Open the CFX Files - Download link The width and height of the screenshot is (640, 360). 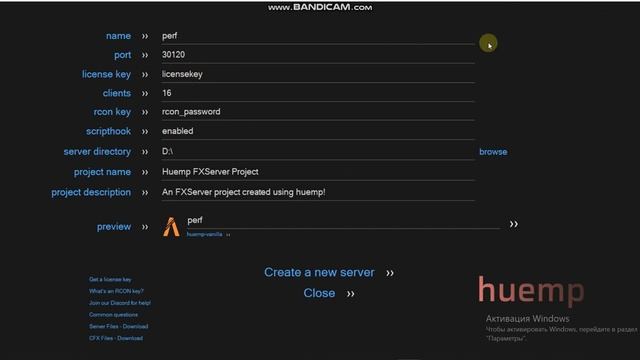(x=116, y=338)
